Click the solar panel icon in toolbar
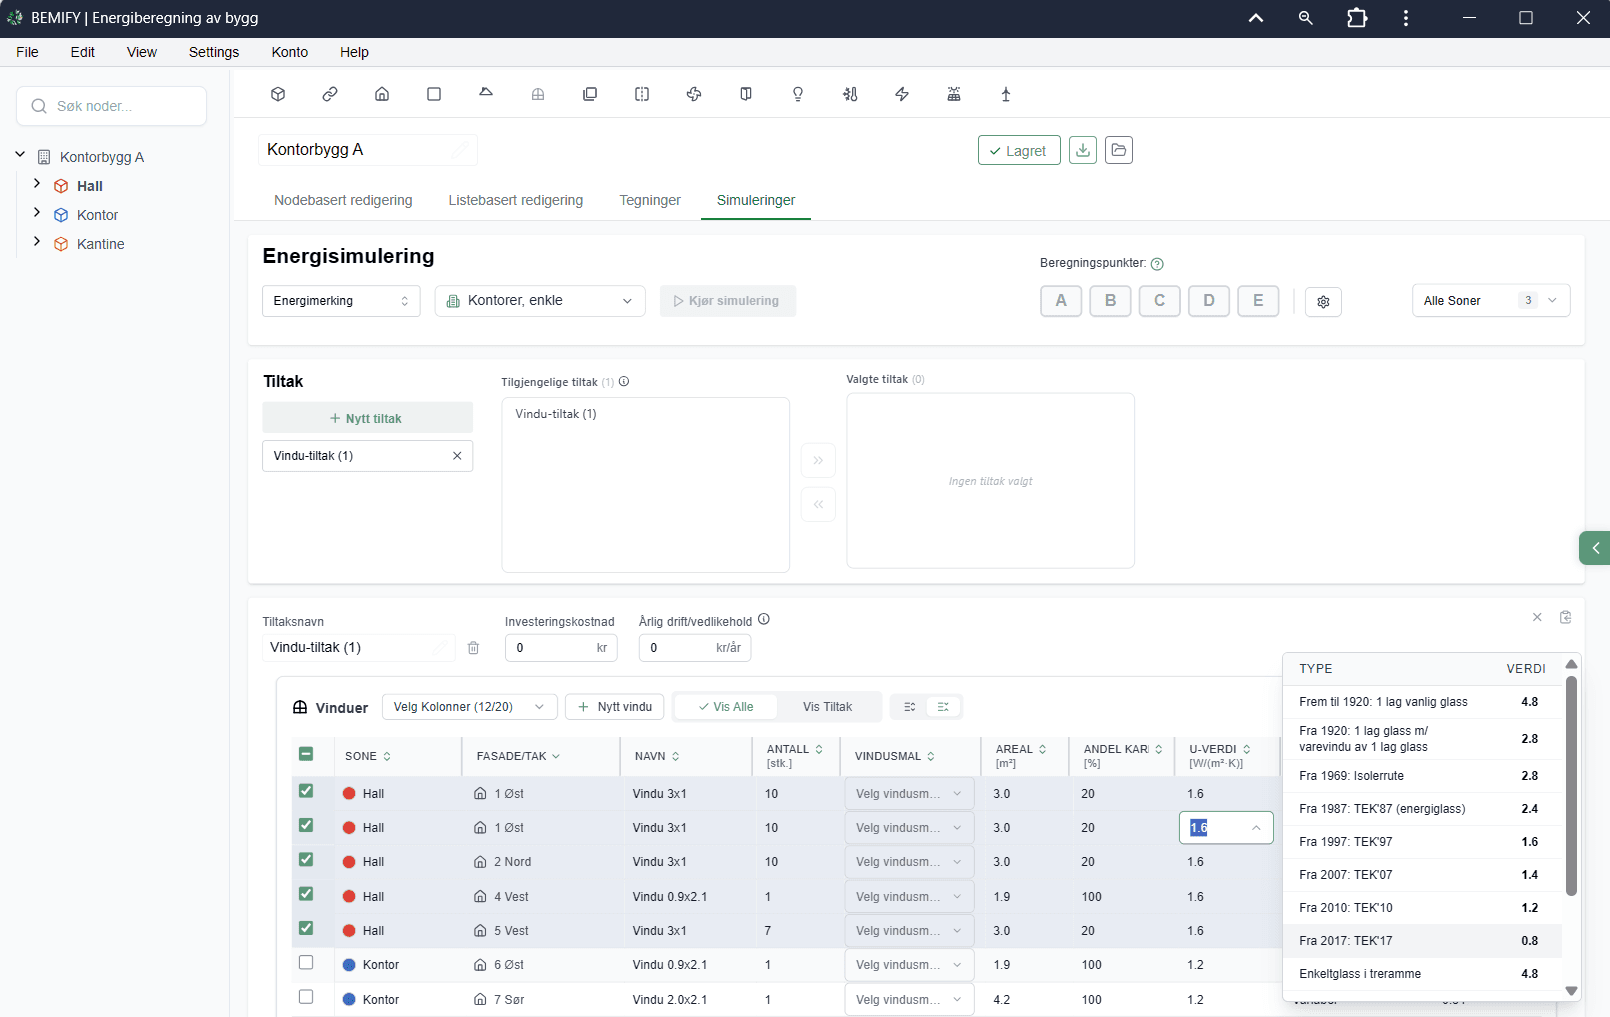Image resolution: width=1610 pixels, height=1017 pixels. pyautogui.click(x=954, y=94)
